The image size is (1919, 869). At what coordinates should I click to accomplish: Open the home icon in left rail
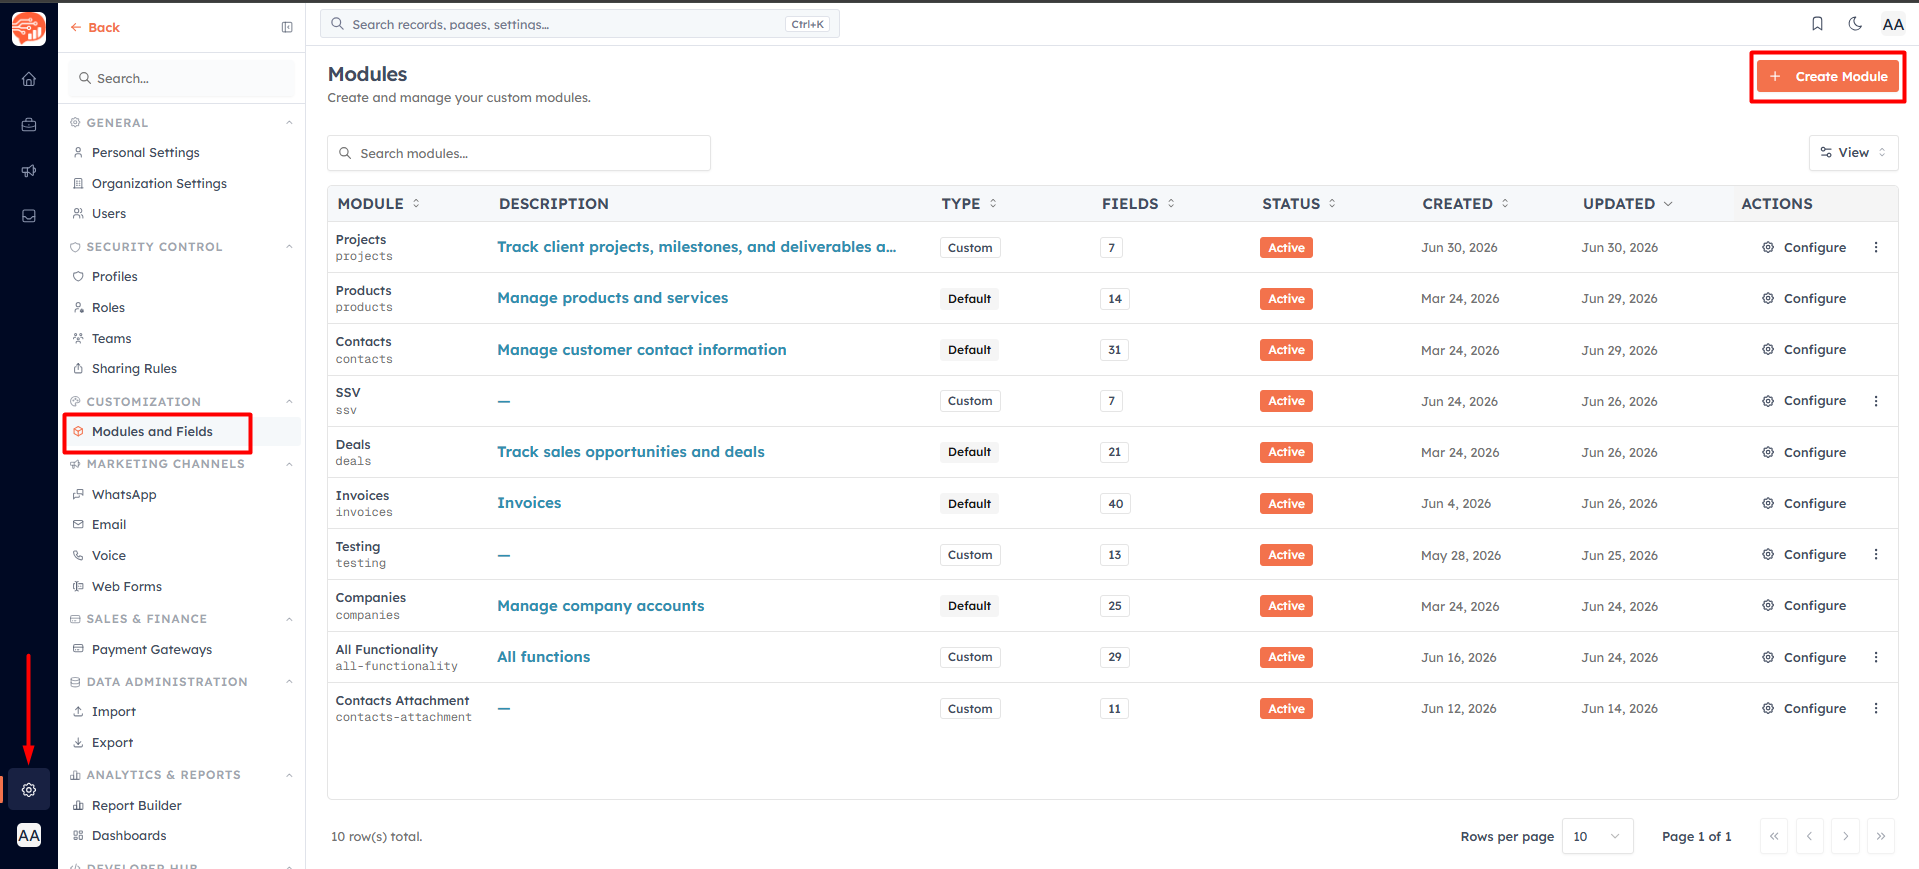click(x=29, y=79)
